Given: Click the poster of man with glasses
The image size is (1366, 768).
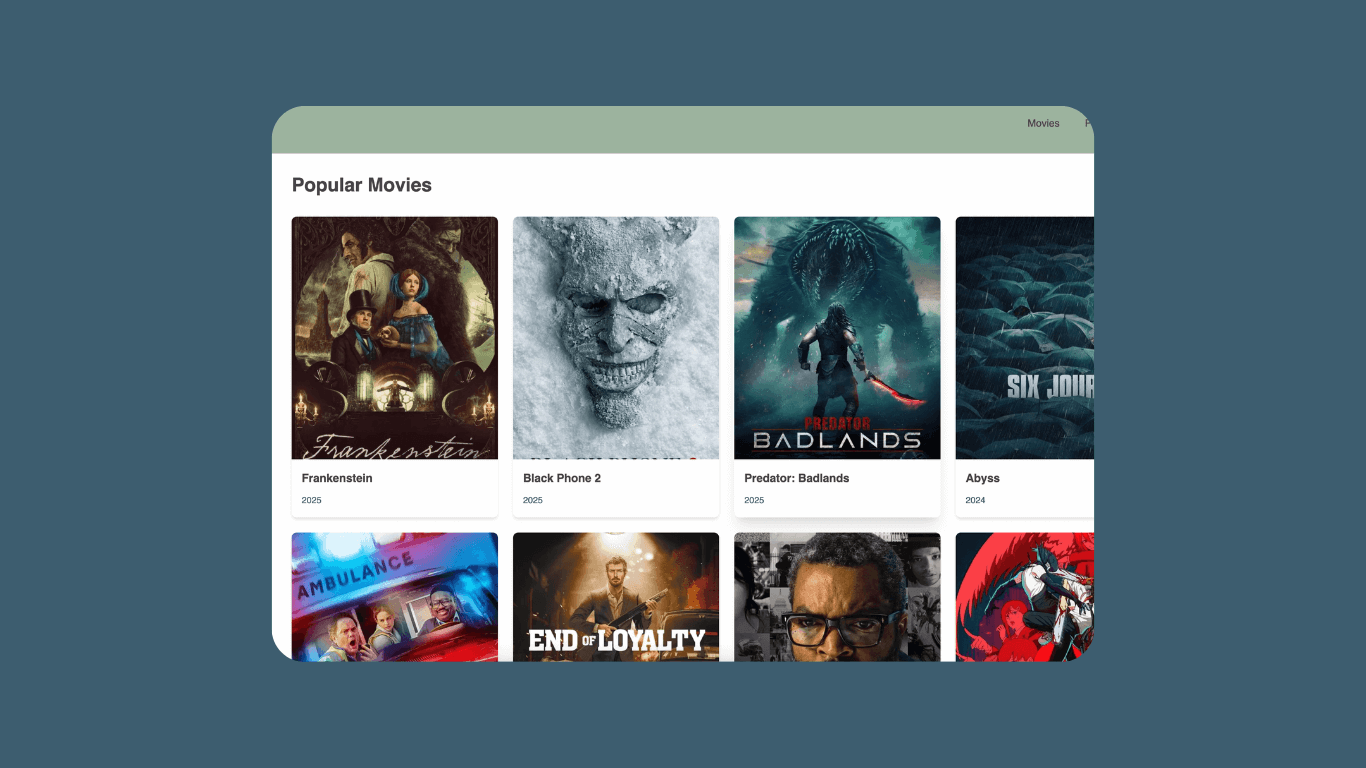Looking at the screenshot, I should [837, 596].
